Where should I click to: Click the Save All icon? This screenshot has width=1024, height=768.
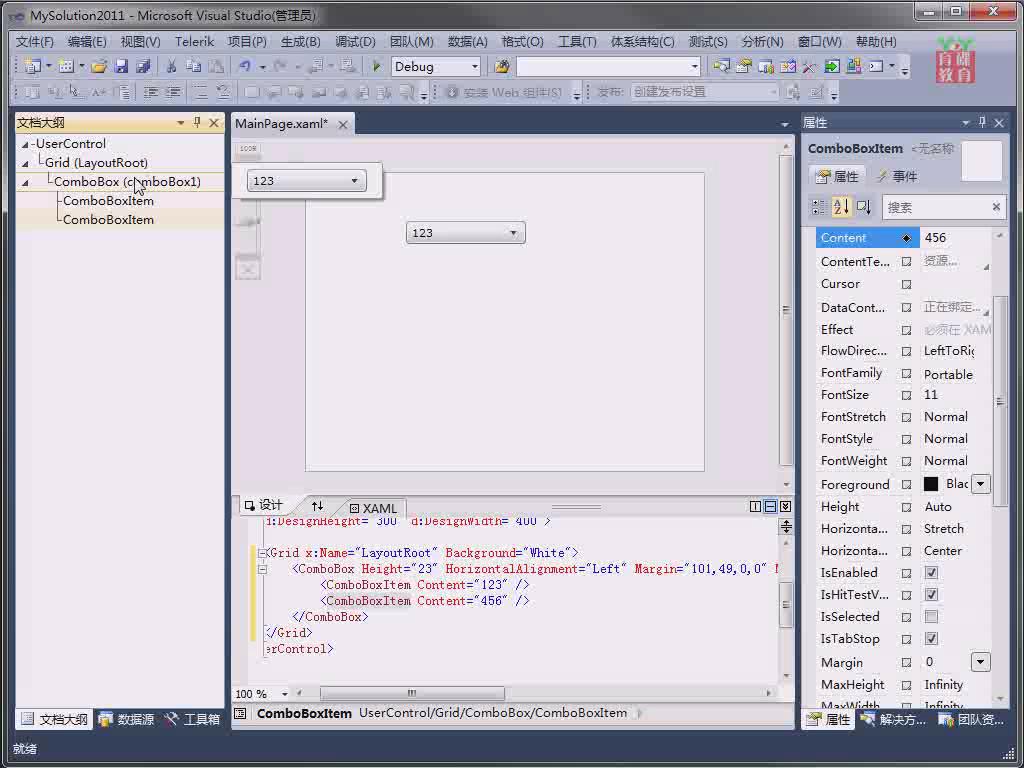[x=143, y=66]
